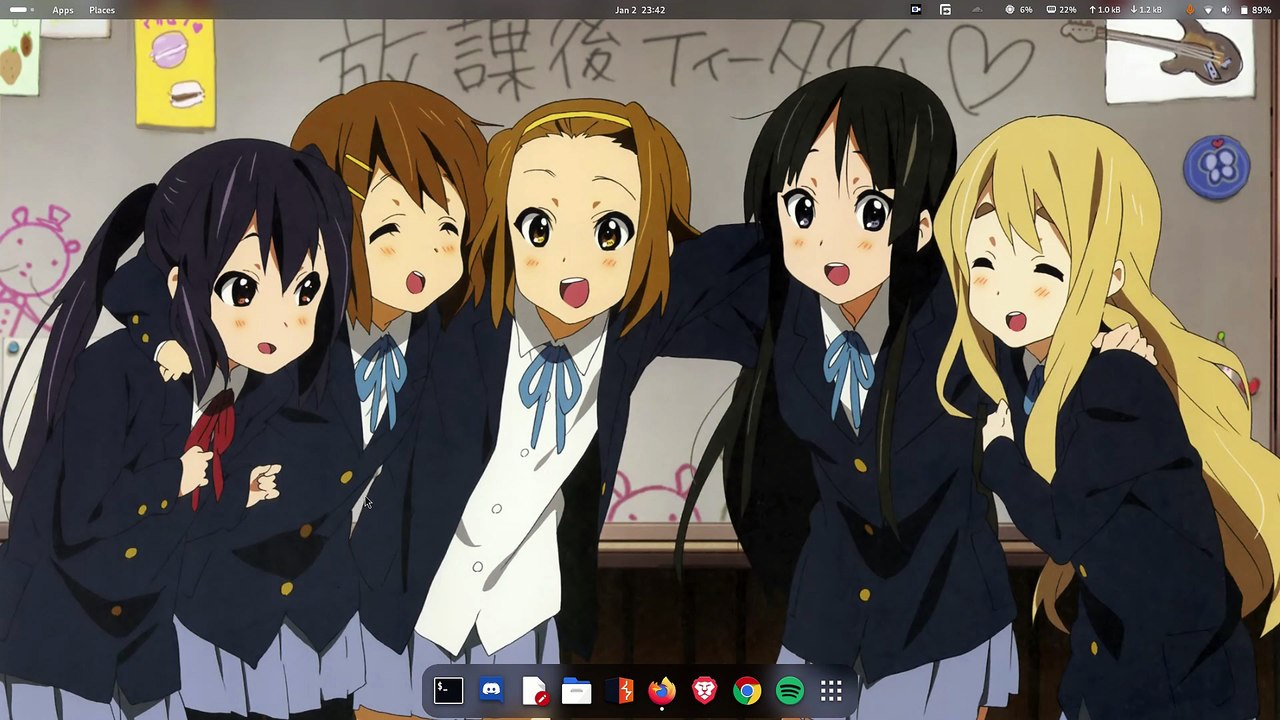Open Firefox from the dock
The height and width of the screenshot is (720, 1280).
click(x=662, y=690)
